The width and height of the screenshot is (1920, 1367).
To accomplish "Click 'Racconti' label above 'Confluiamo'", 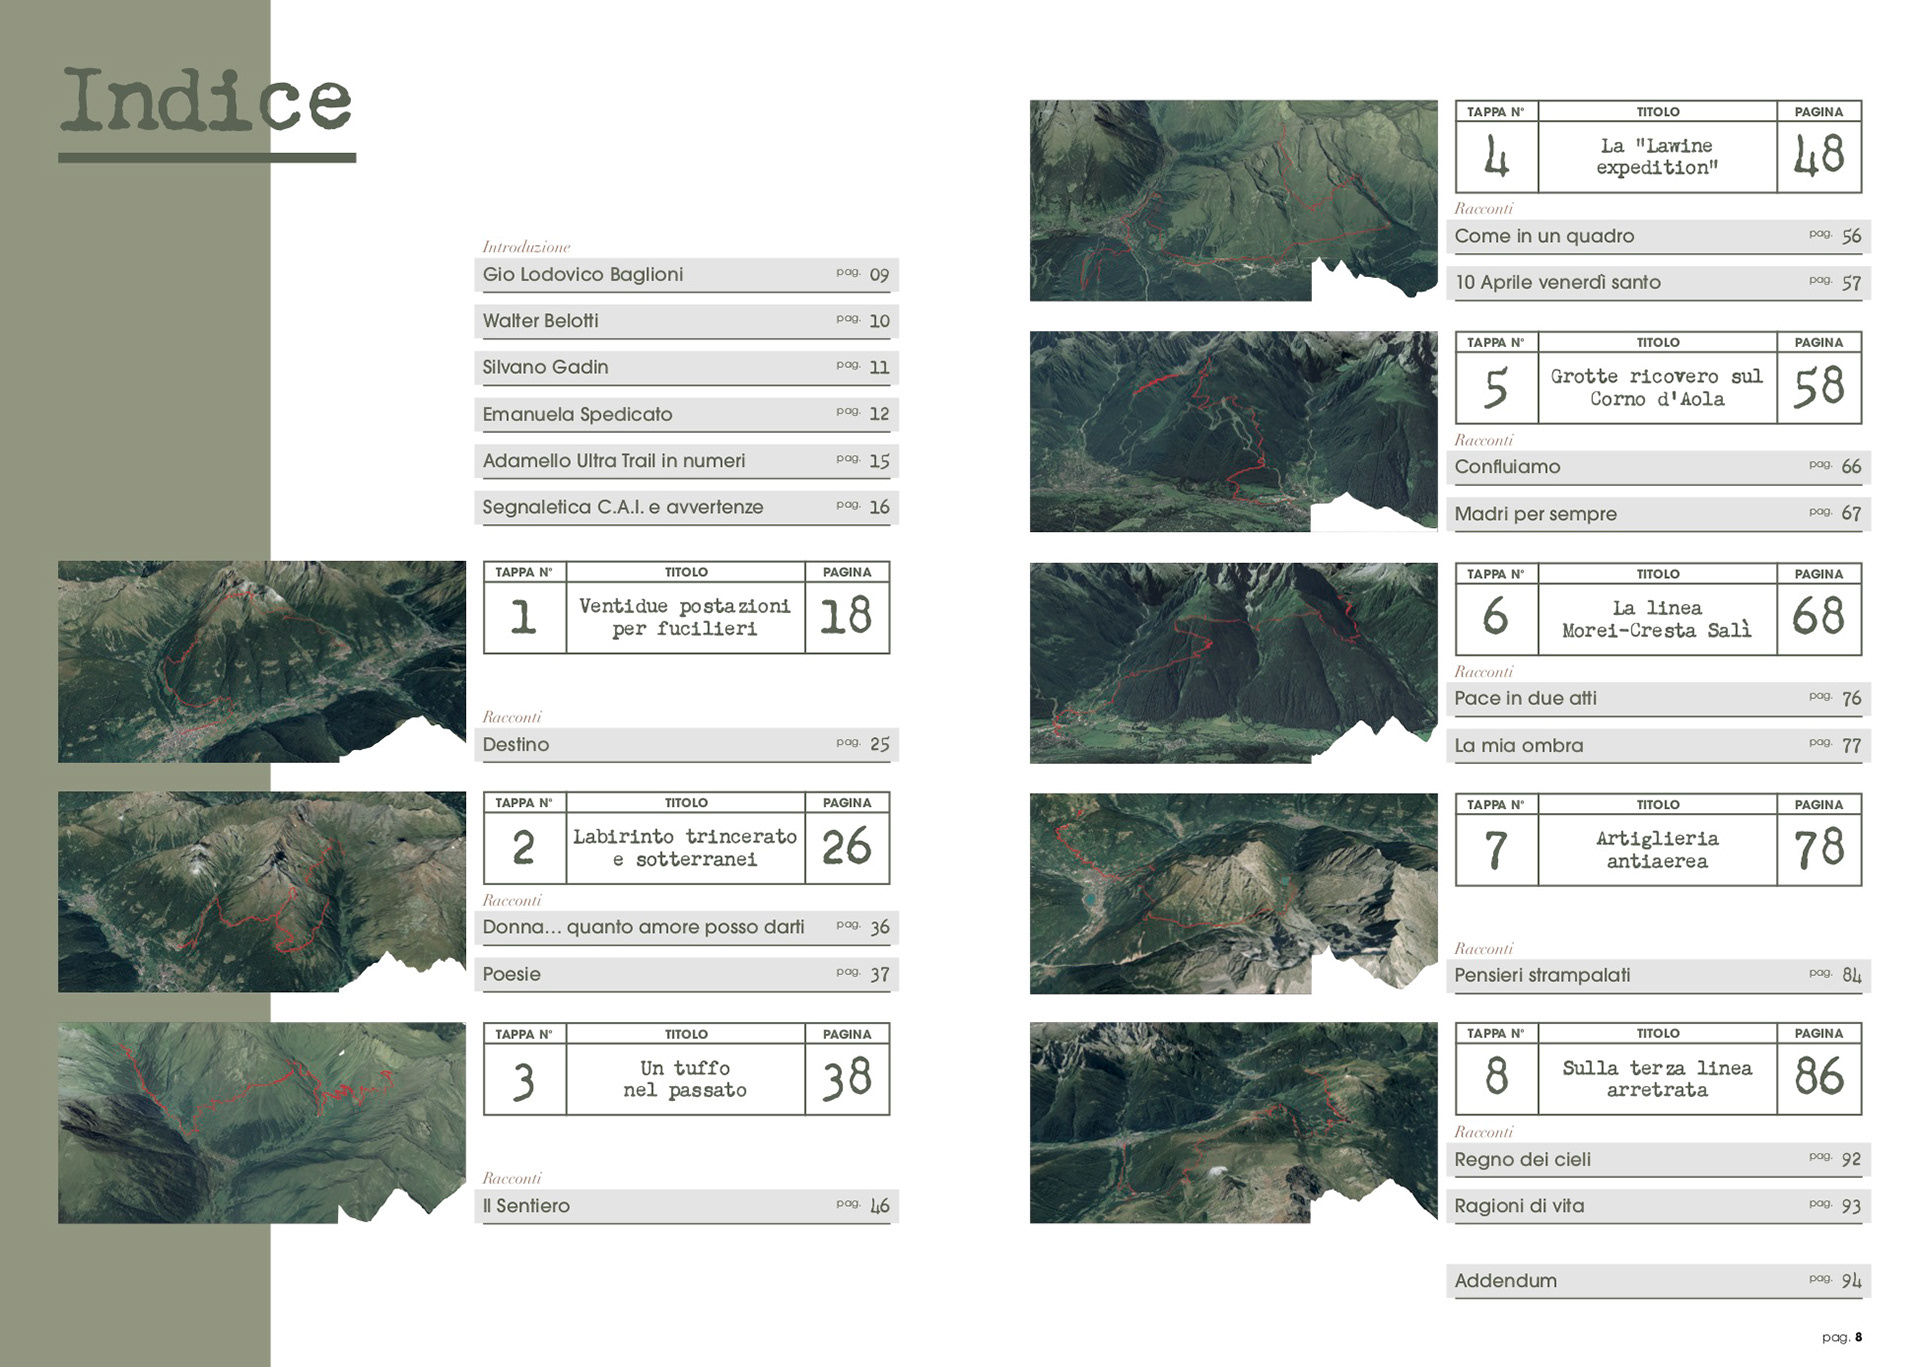I will pos(1484,440).
